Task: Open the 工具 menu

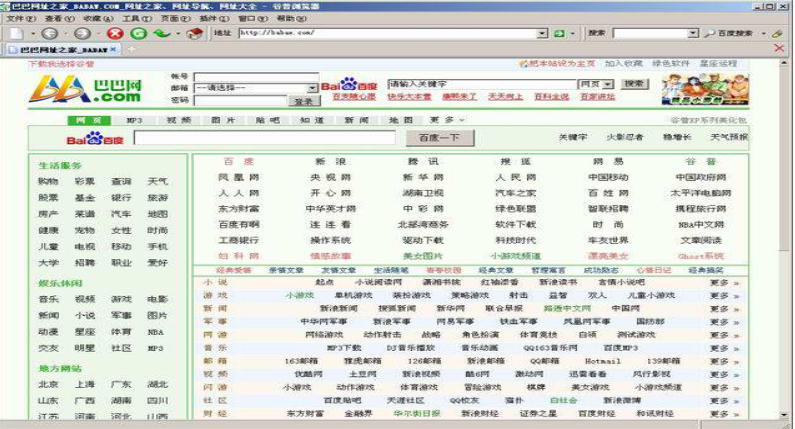Action: tap(137, 18)
